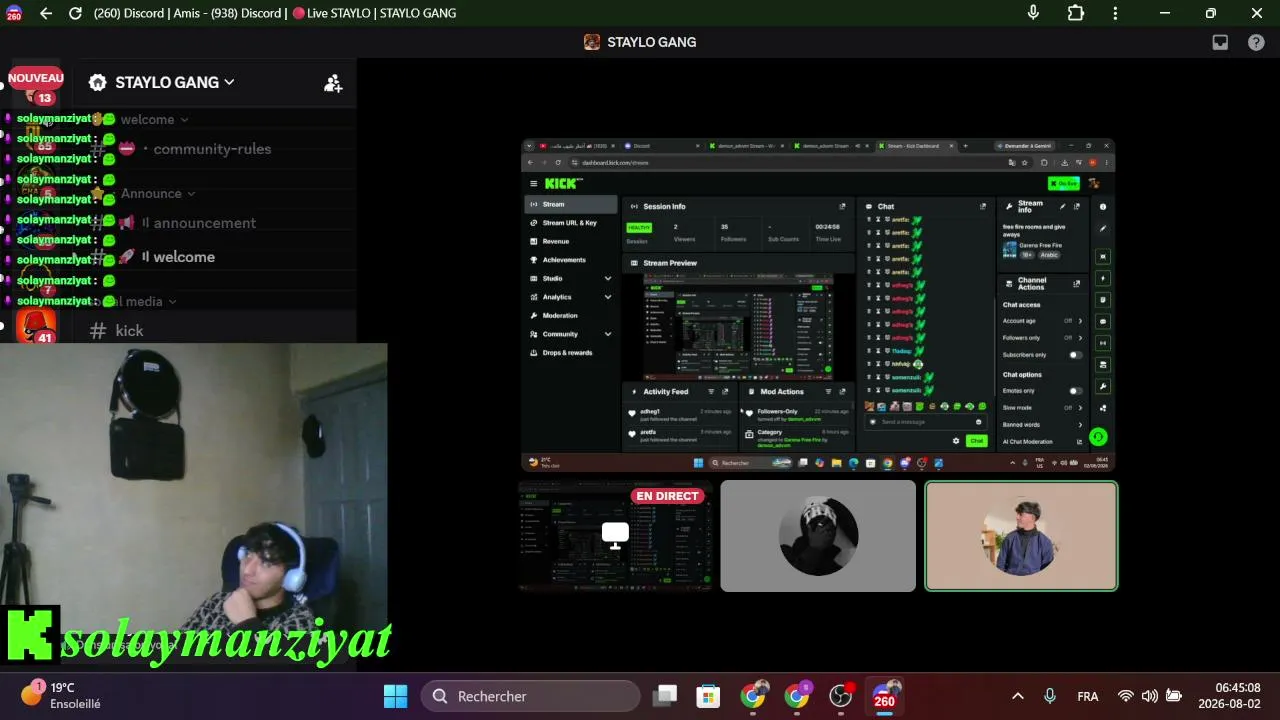Select the server icon with 41 badge

[x=36, y=327]
